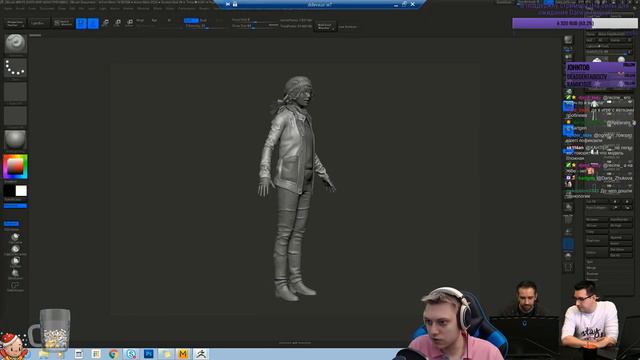Open the yellow M app on taskbar
The height and width of the screenshot is (360, 640).
click(x=183, y=354)
